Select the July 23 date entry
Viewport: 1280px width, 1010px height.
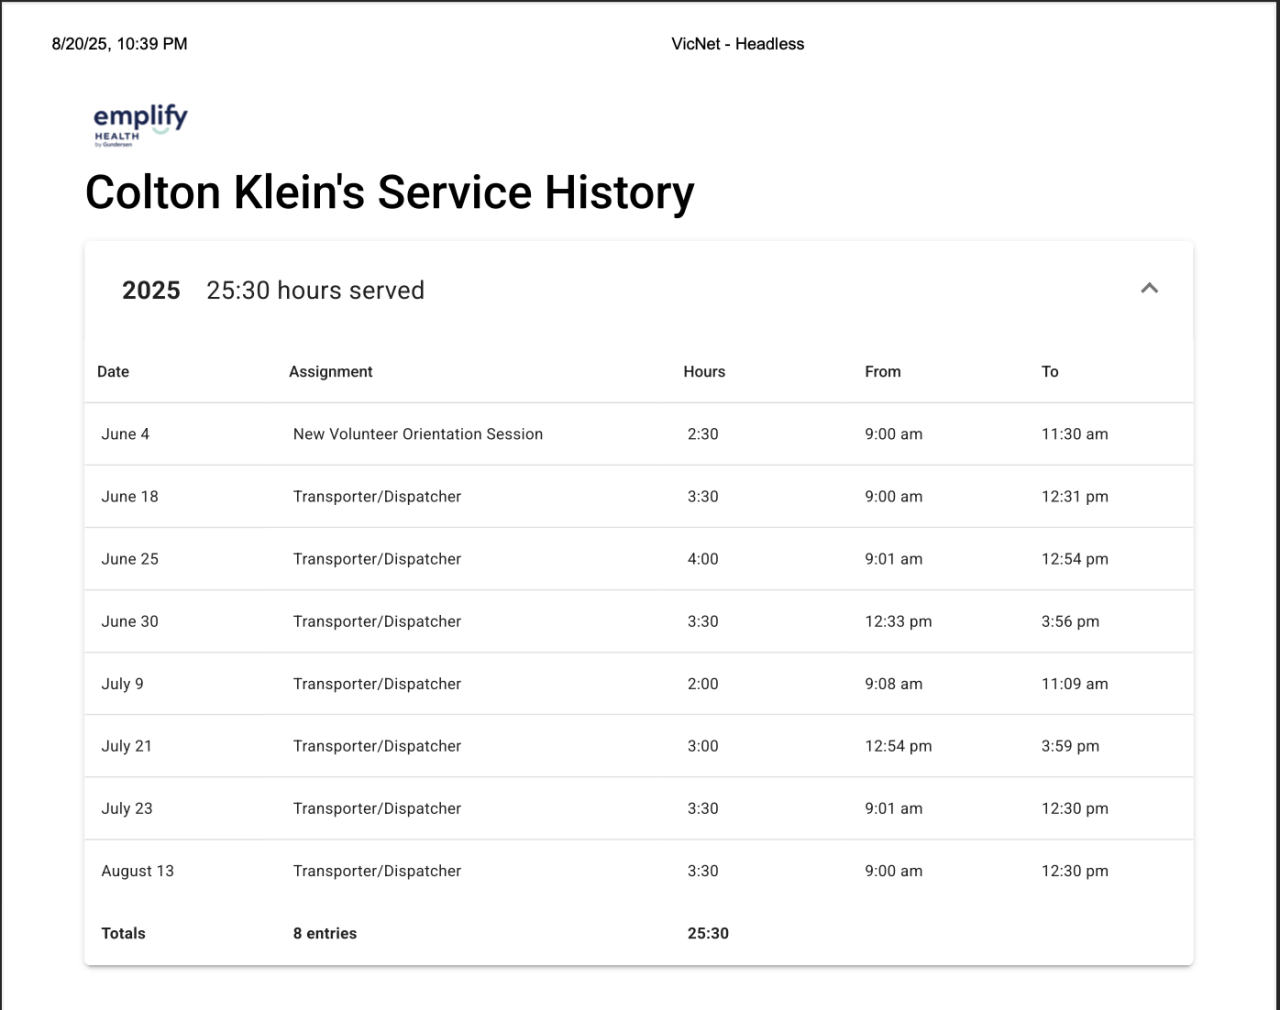127,809
